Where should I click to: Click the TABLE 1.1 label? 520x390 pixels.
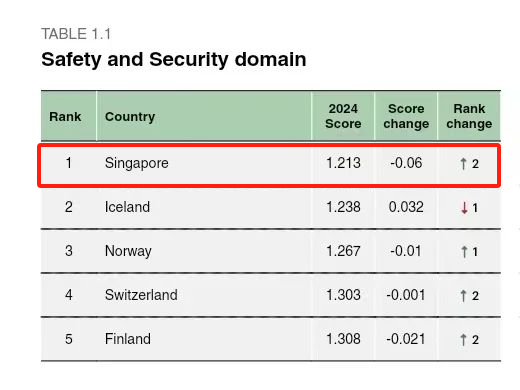coord(76,34)
